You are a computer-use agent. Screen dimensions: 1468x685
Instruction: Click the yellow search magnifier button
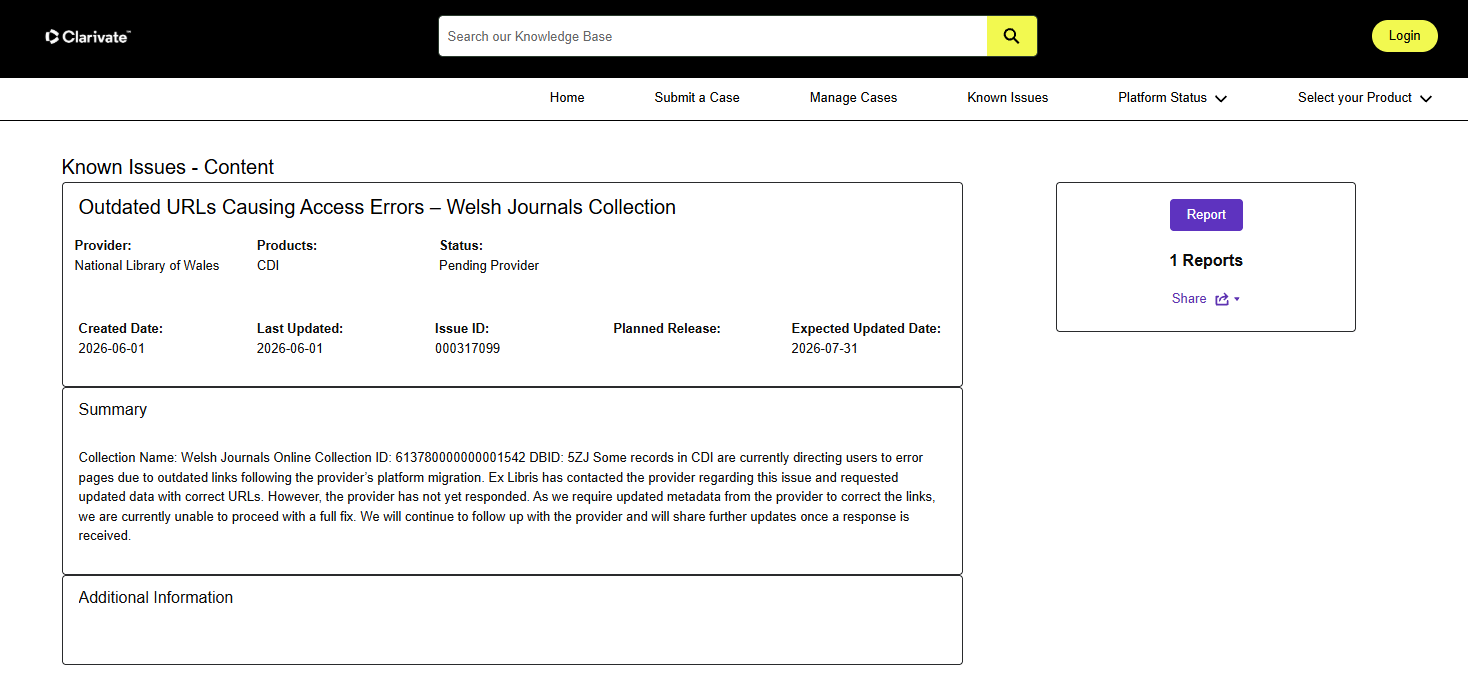pos(1012,36)
